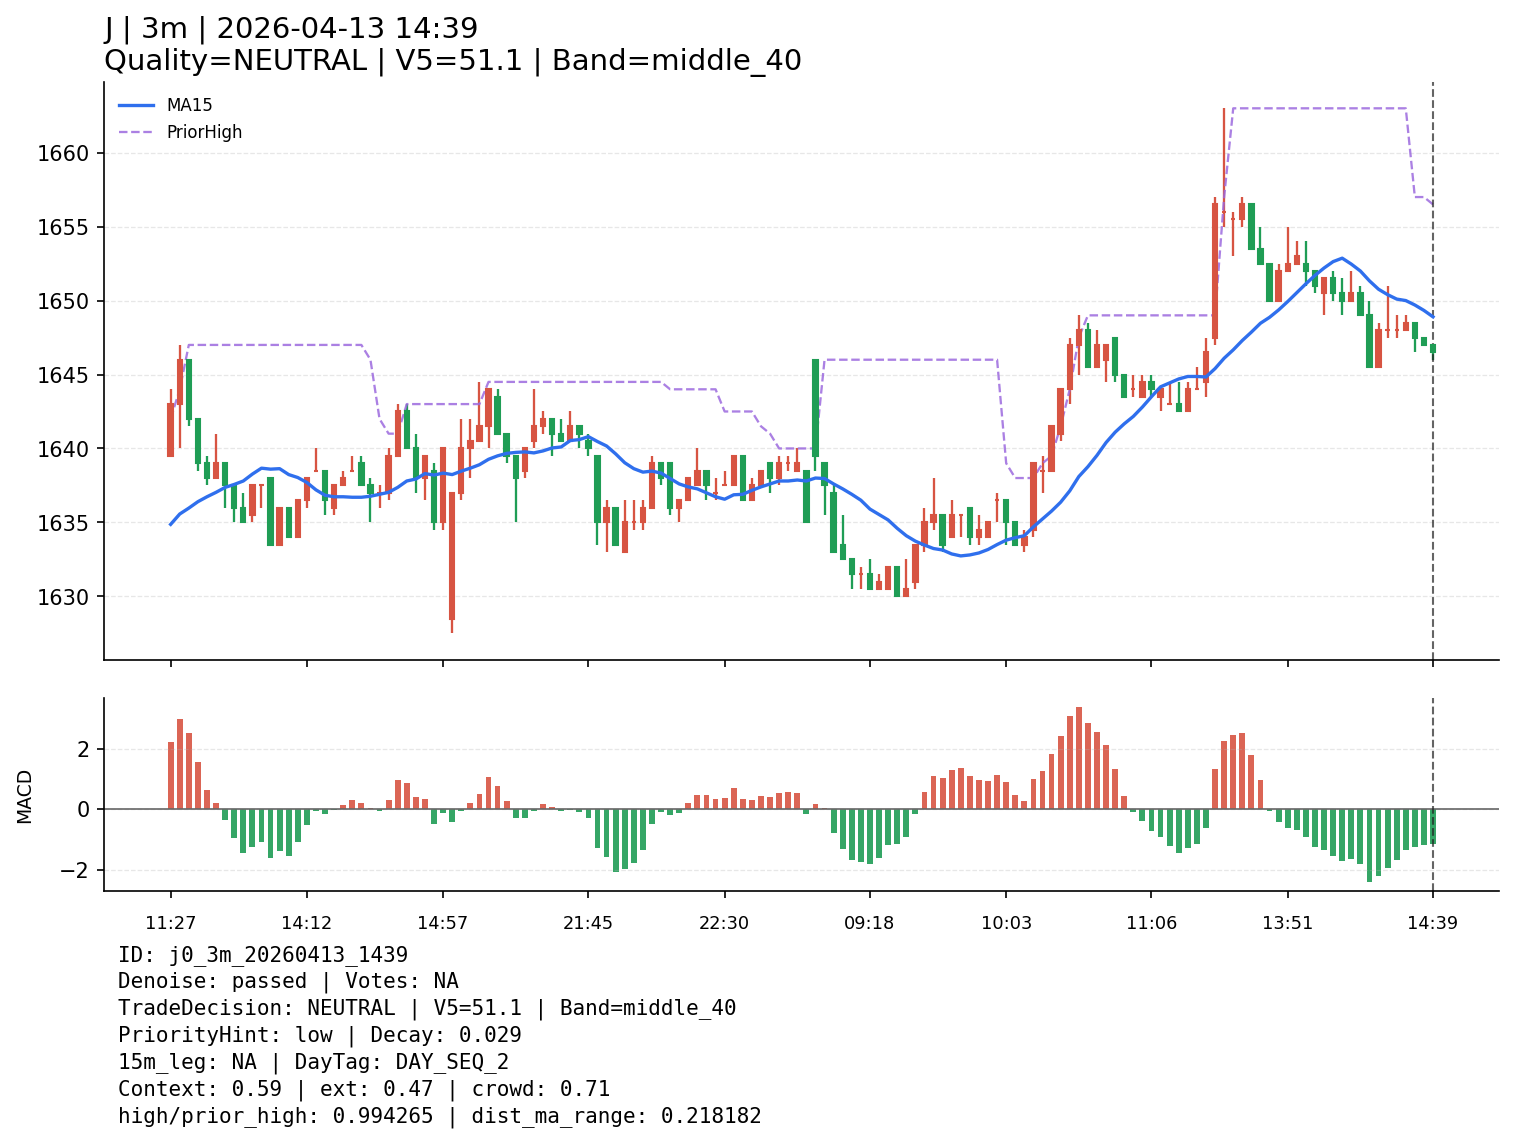
Task: Click the chart title with date 2026-04-13
Action: coord(291,29)
